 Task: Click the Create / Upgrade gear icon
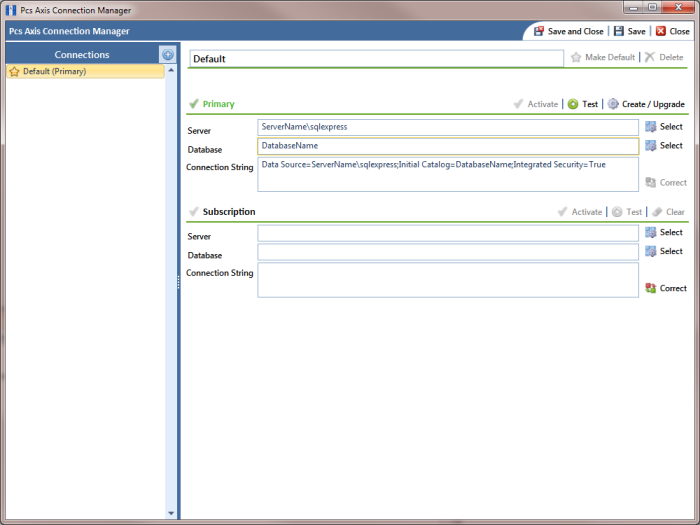[x=613, y=104]
